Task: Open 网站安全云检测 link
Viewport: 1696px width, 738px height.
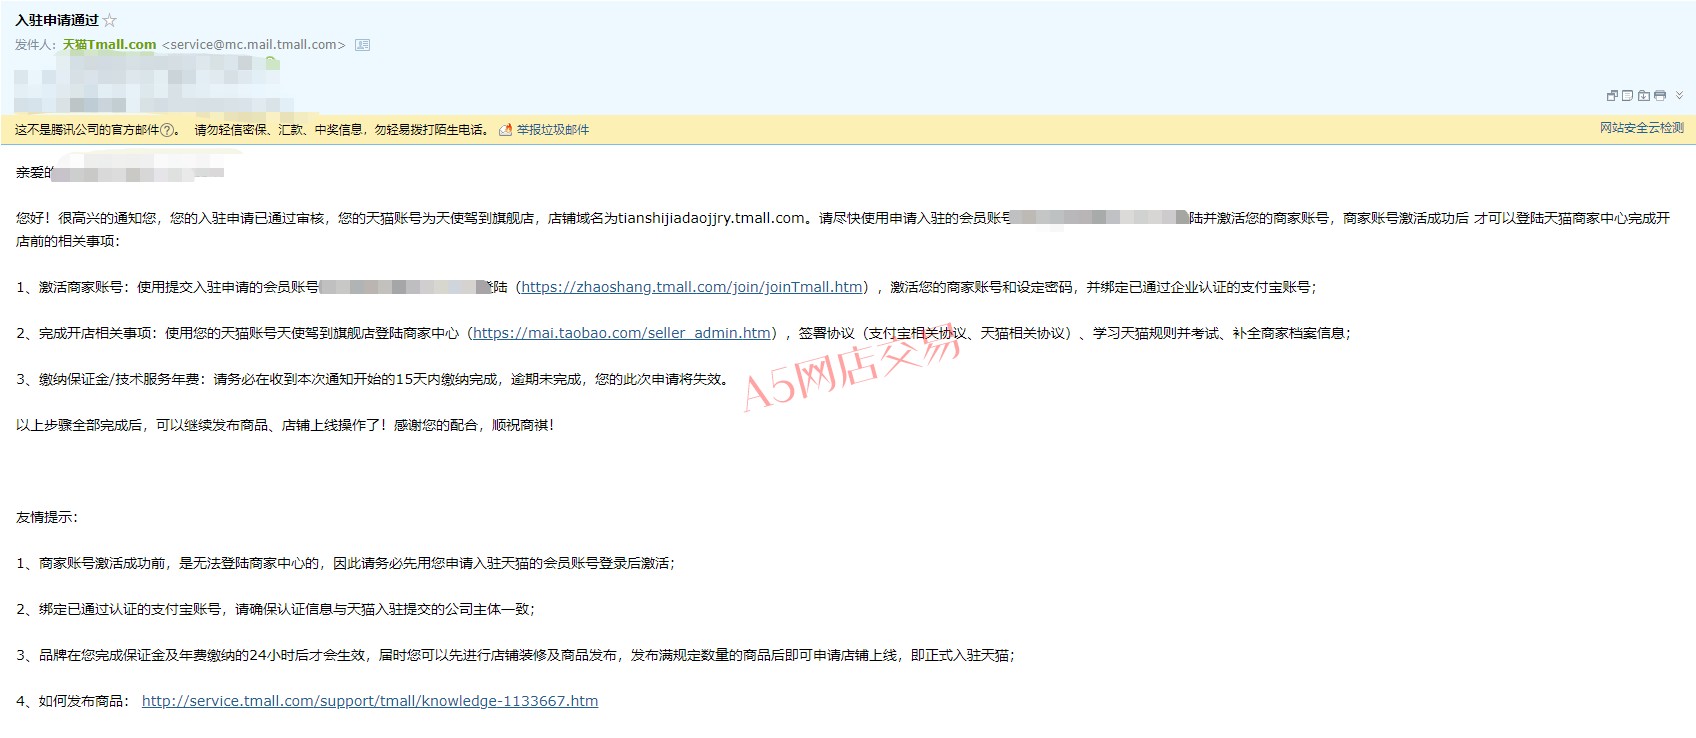Action: (1642, 128)
